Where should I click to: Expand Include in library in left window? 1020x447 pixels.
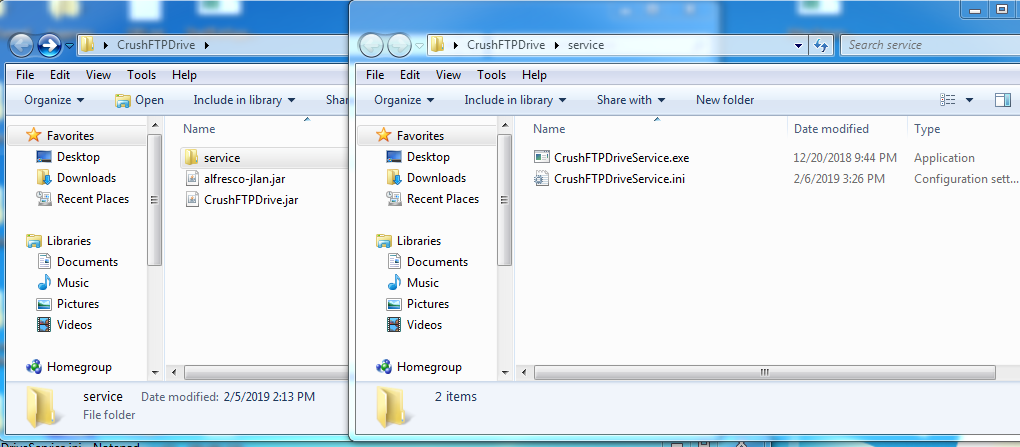point(245,100)
